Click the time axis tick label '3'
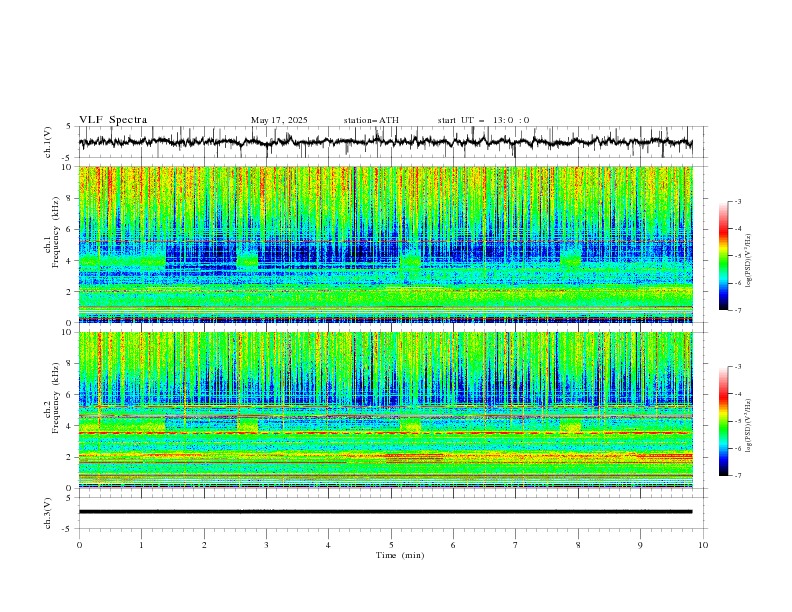This screenshot has width=792, height=612. [x=266, y=545]
